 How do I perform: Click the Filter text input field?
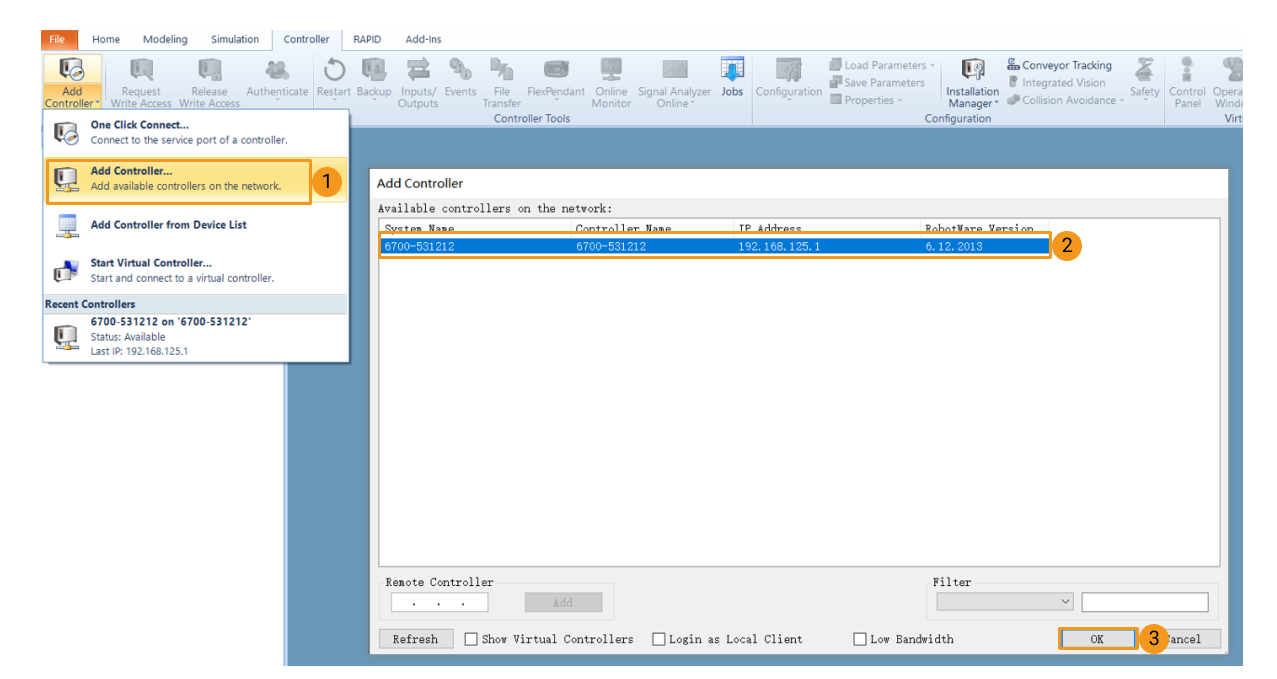point(1144,602)
